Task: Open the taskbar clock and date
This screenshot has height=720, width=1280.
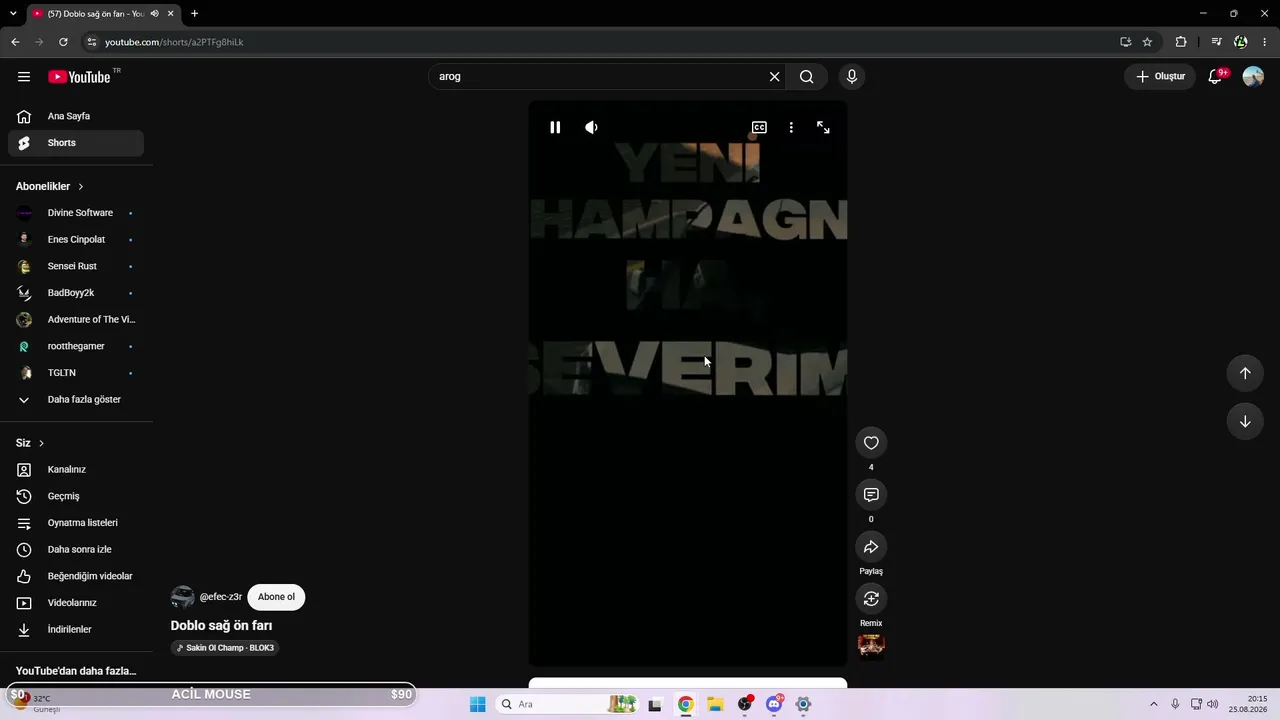Action: tap(1248, 704)
